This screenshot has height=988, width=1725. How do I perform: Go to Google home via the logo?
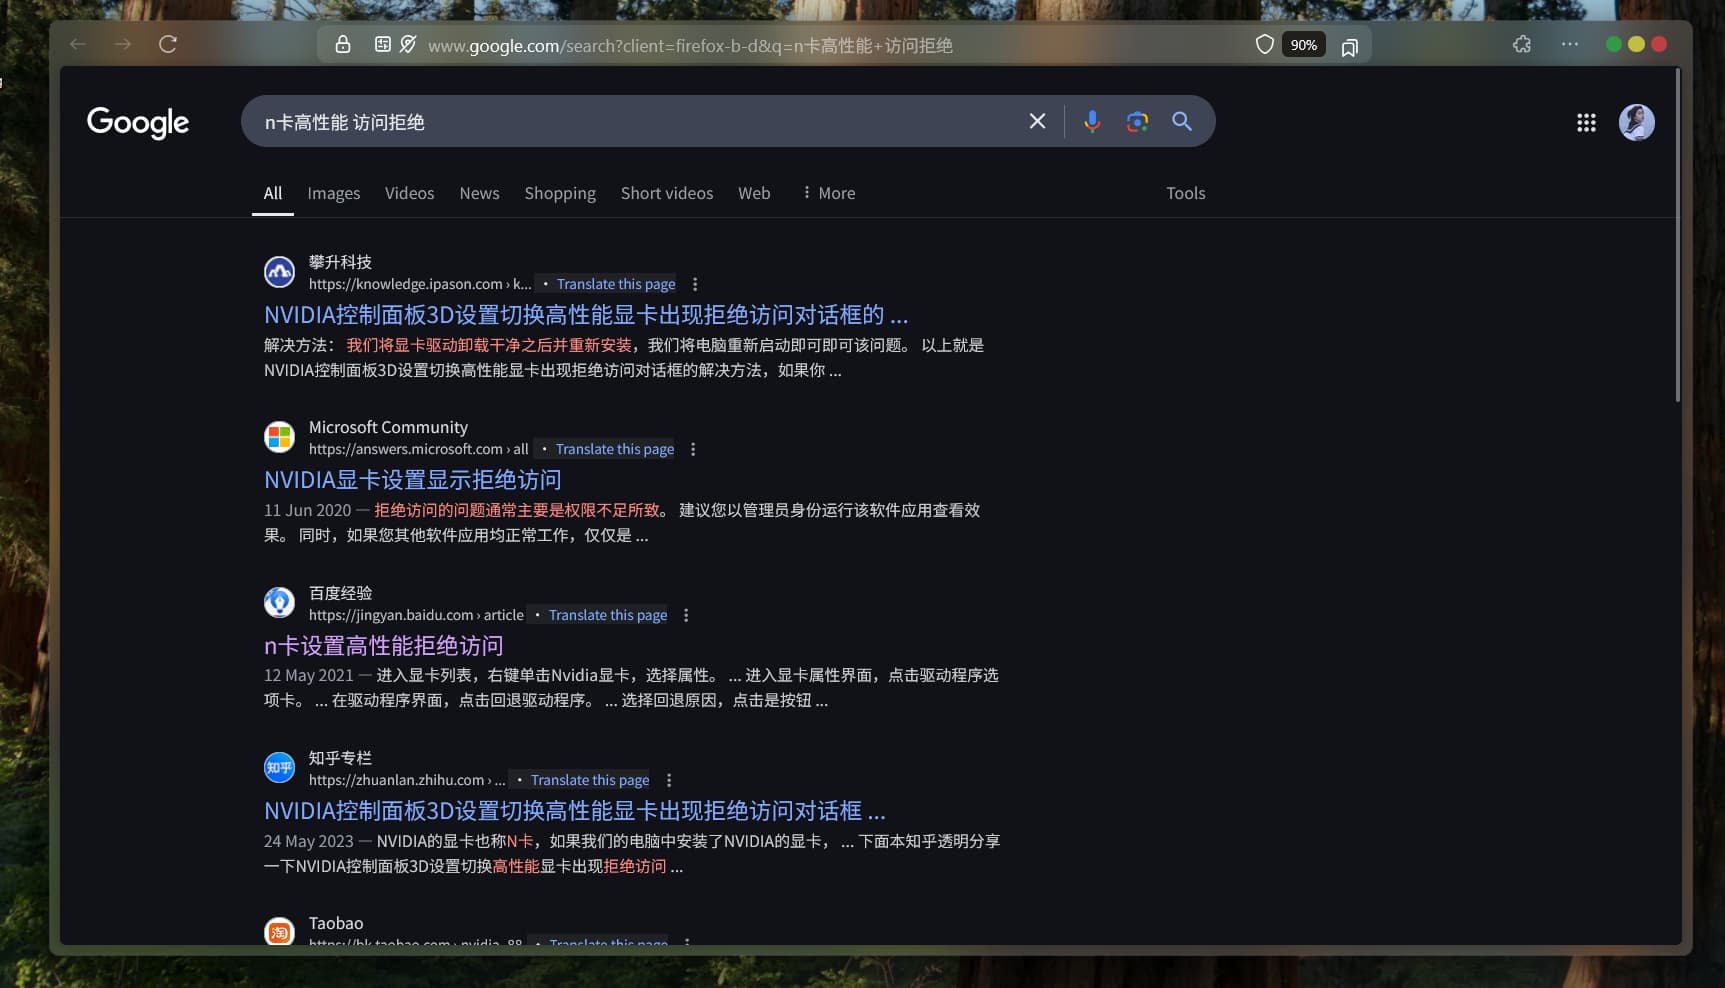point(138,122)
